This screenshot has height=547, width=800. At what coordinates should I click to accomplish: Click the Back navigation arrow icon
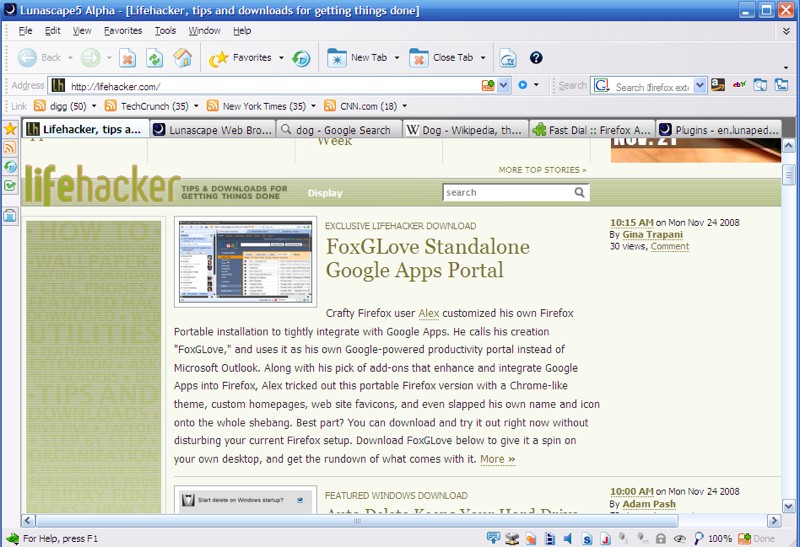pyautogui.click(x=27, y=58)
